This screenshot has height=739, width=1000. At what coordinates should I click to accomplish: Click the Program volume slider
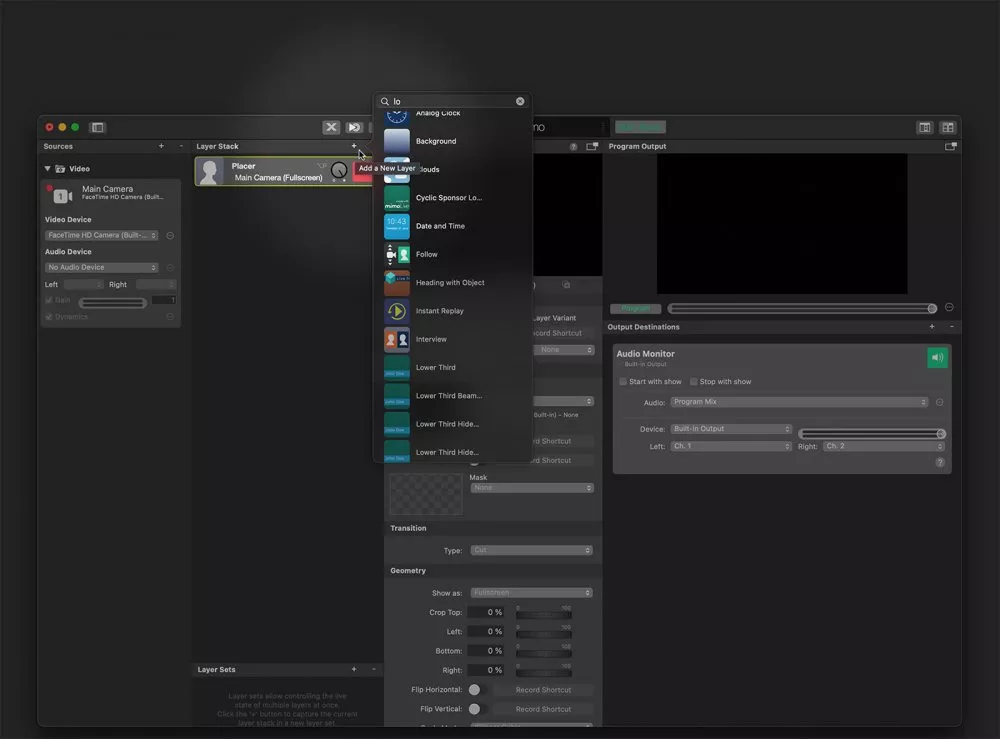tap(802, 309)
